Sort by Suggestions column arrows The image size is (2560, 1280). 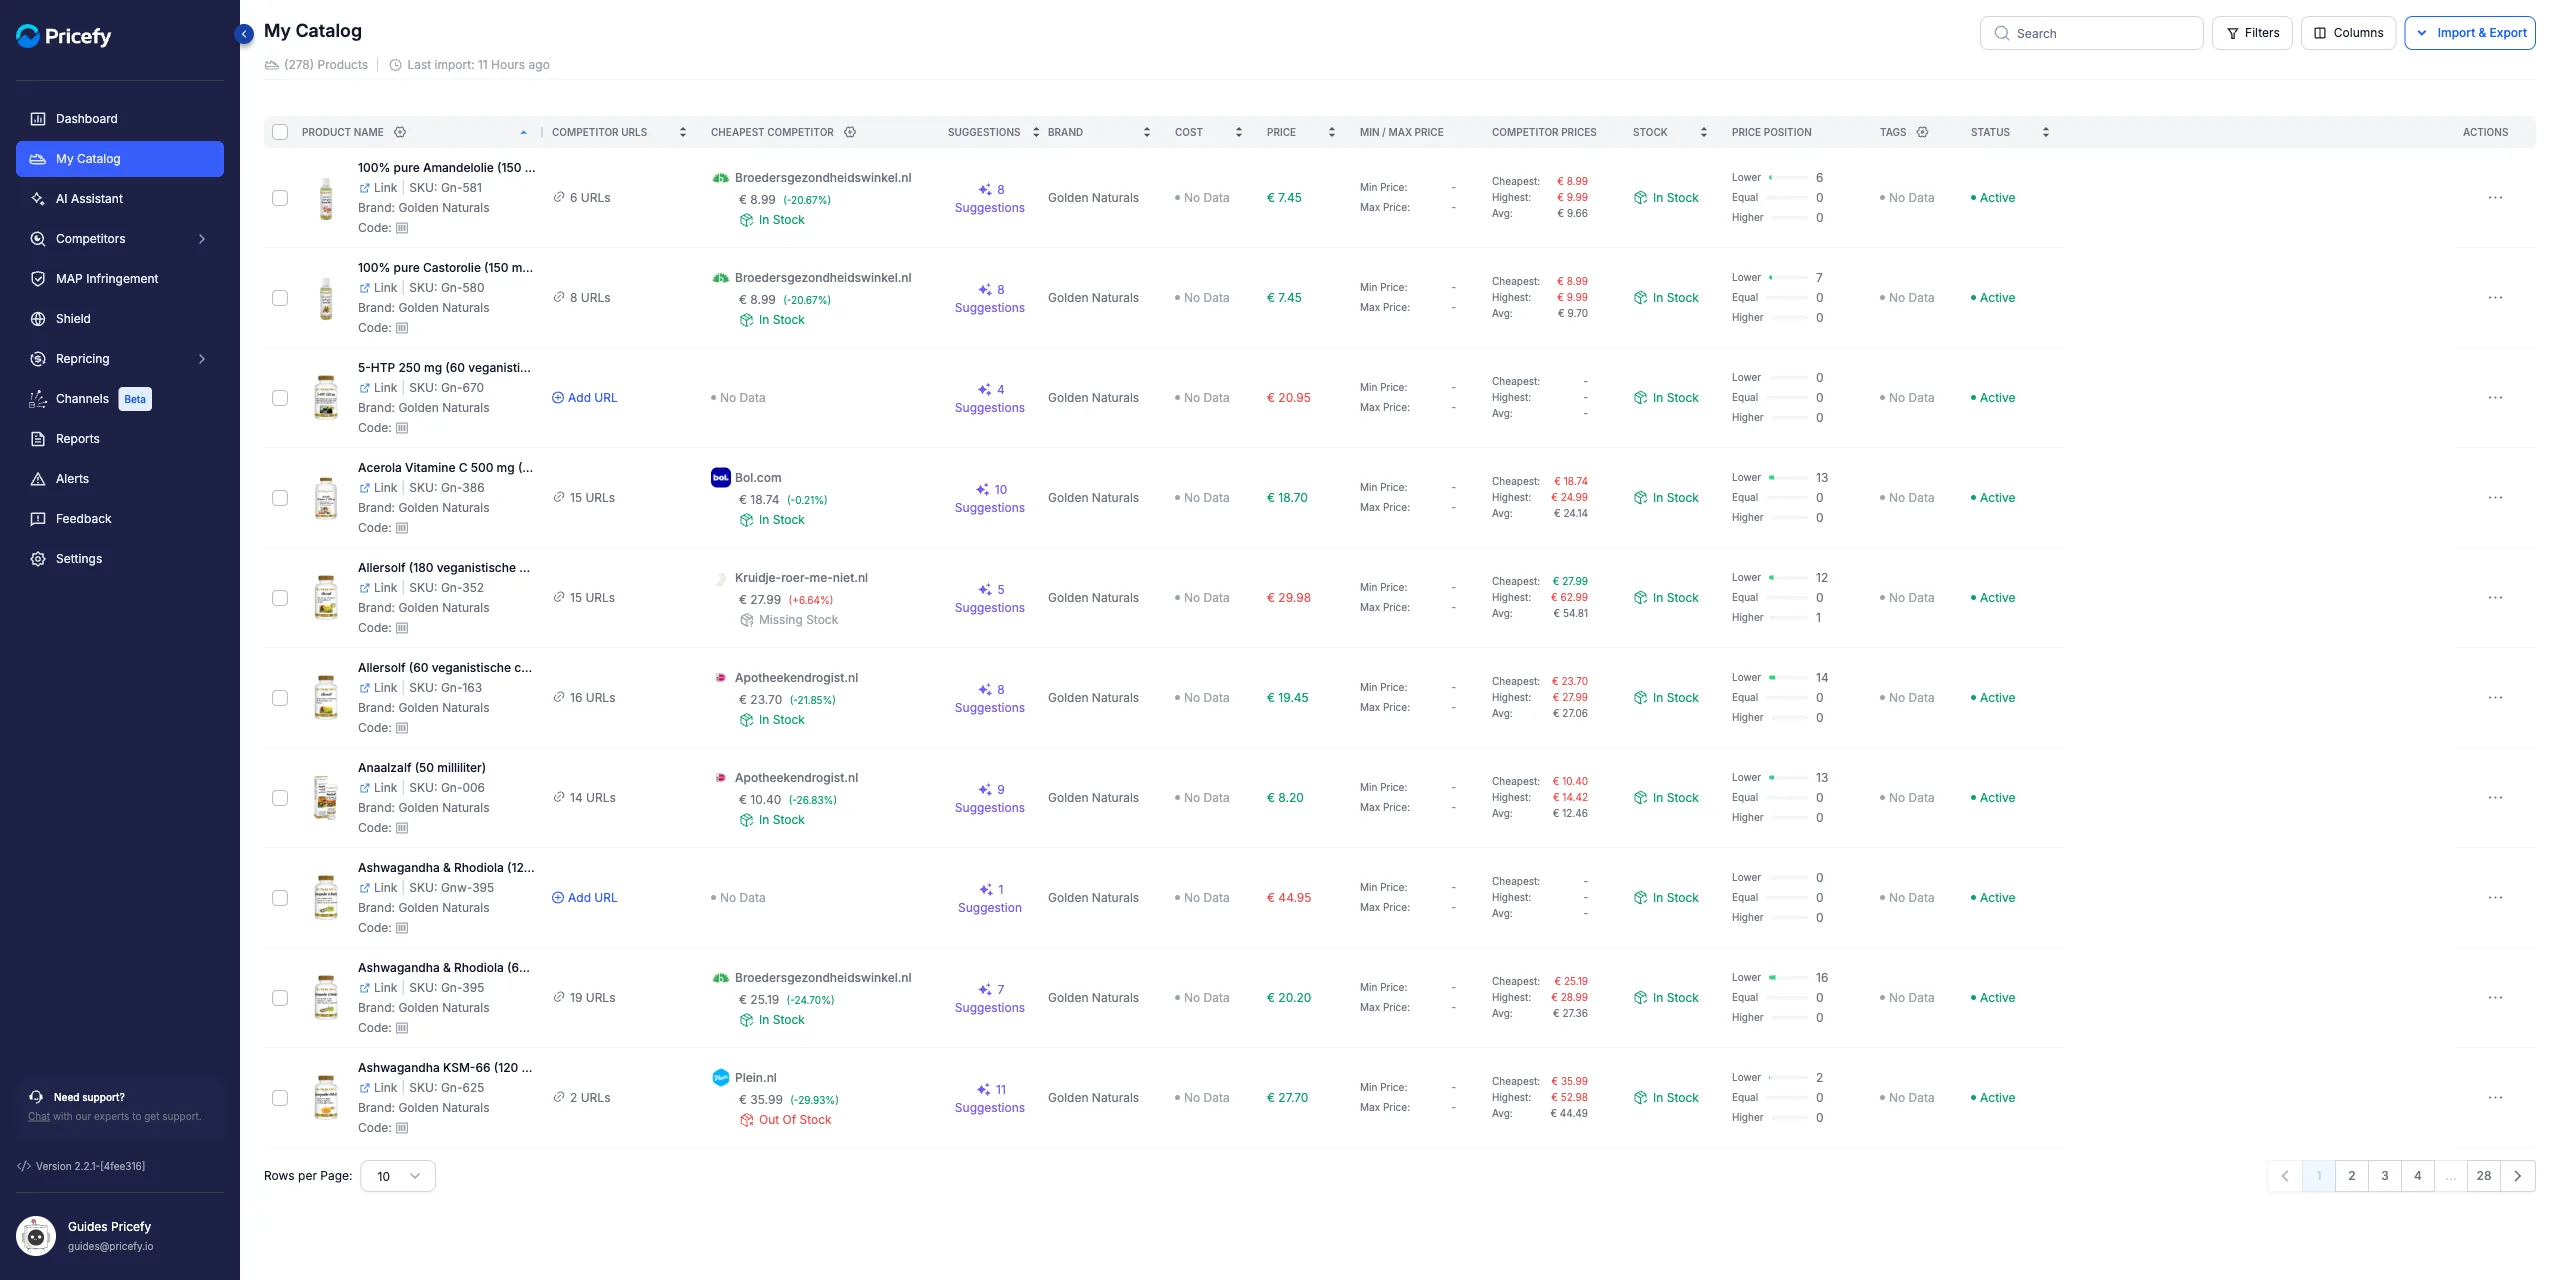[x=1036, y=132]
